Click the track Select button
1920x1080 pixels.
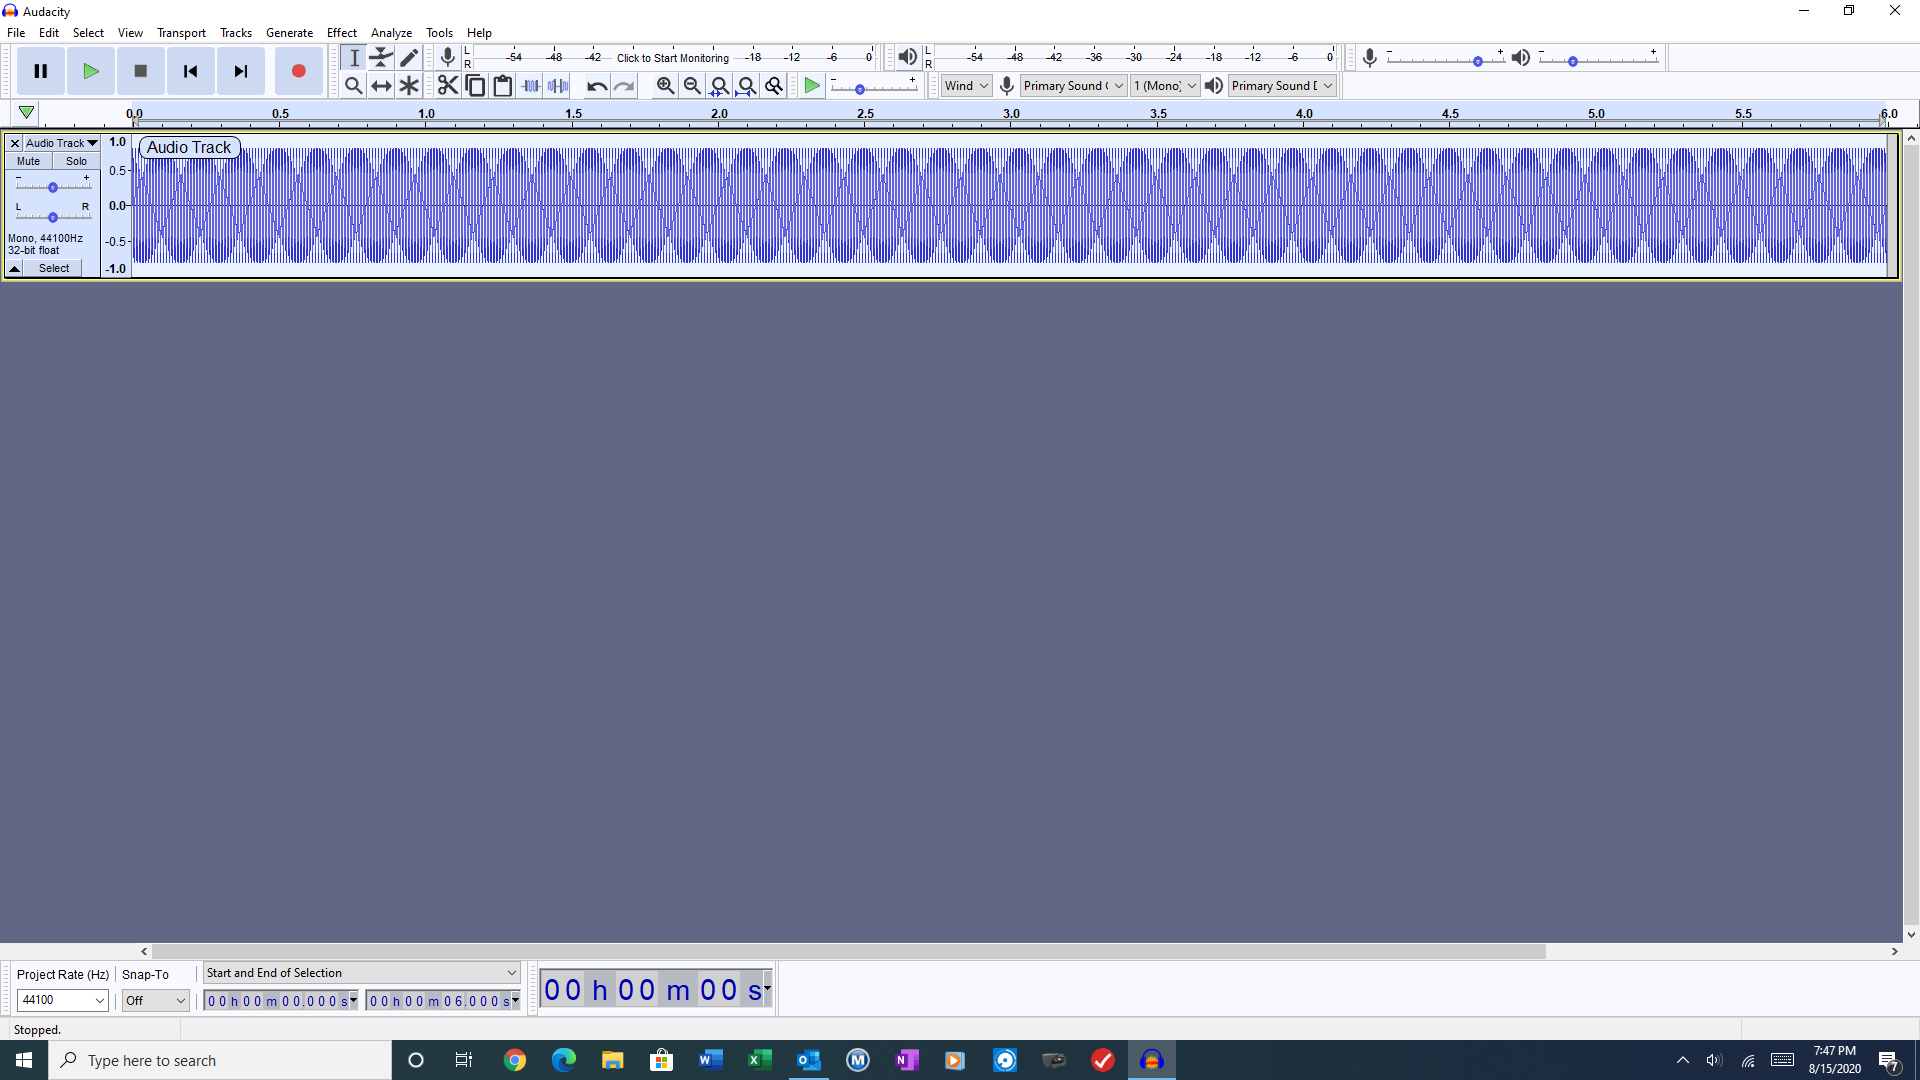54,268
